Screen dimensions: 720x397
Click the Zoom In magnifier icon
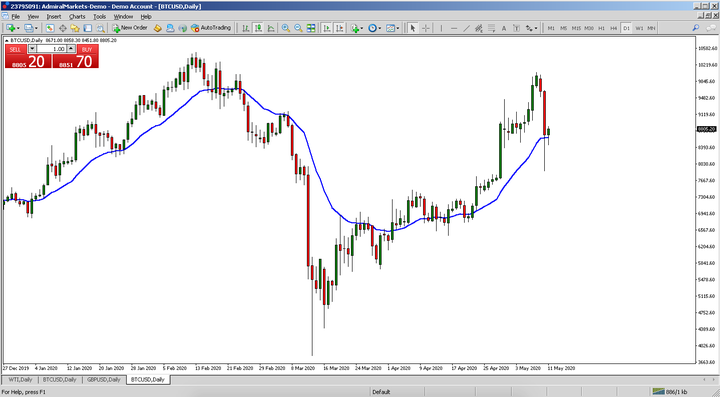pos(286,28)
